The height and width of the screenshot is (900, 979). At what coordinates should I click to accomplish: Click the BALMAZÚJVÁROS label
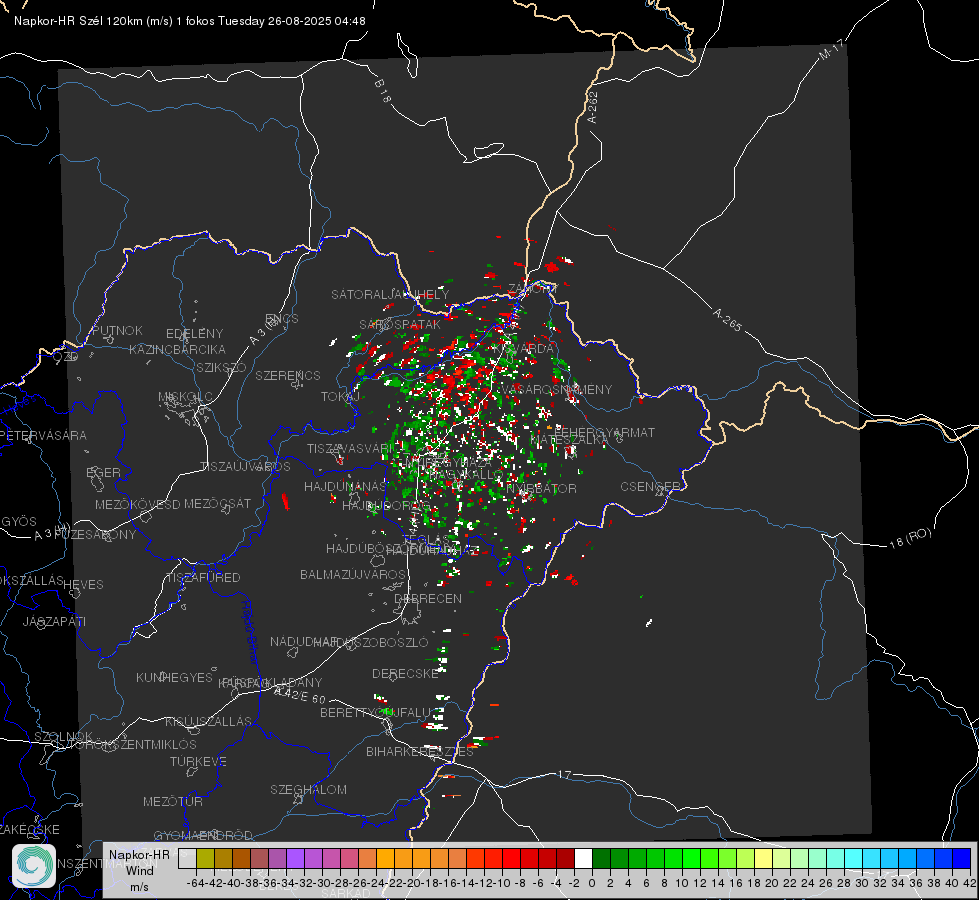click(x=353, y=574)
